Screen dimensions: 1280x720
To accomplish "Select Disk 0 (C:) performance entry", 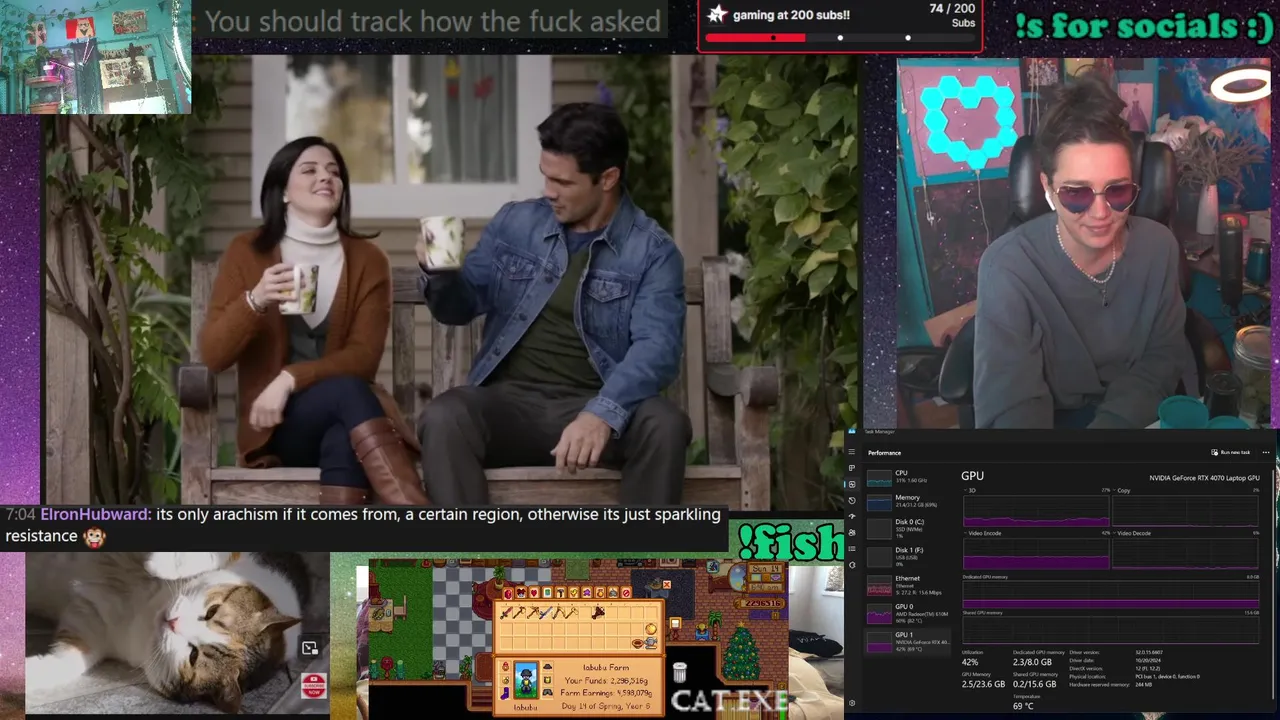I will [x=908, y=529].
